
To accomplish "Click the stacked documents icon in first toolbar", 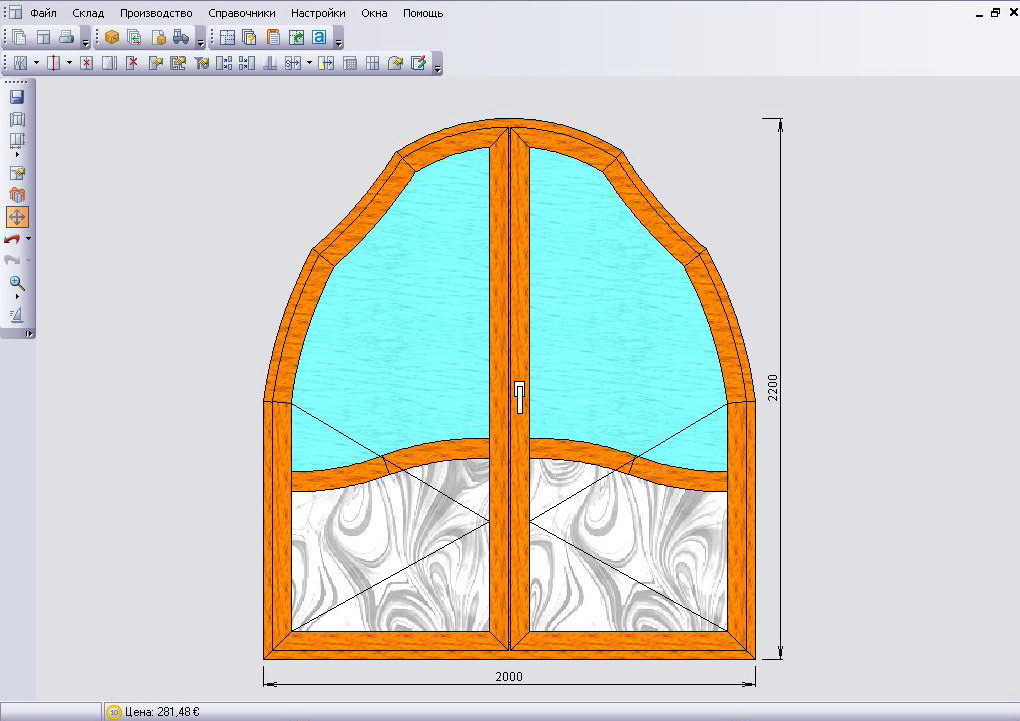I will [20, 37].
